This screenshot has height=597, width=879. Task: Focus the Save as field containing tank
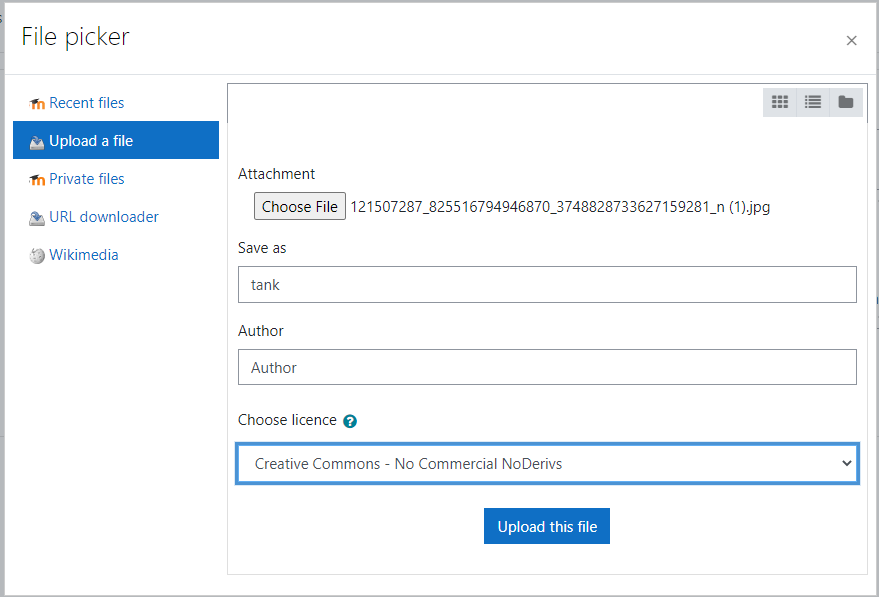(547, 285)
